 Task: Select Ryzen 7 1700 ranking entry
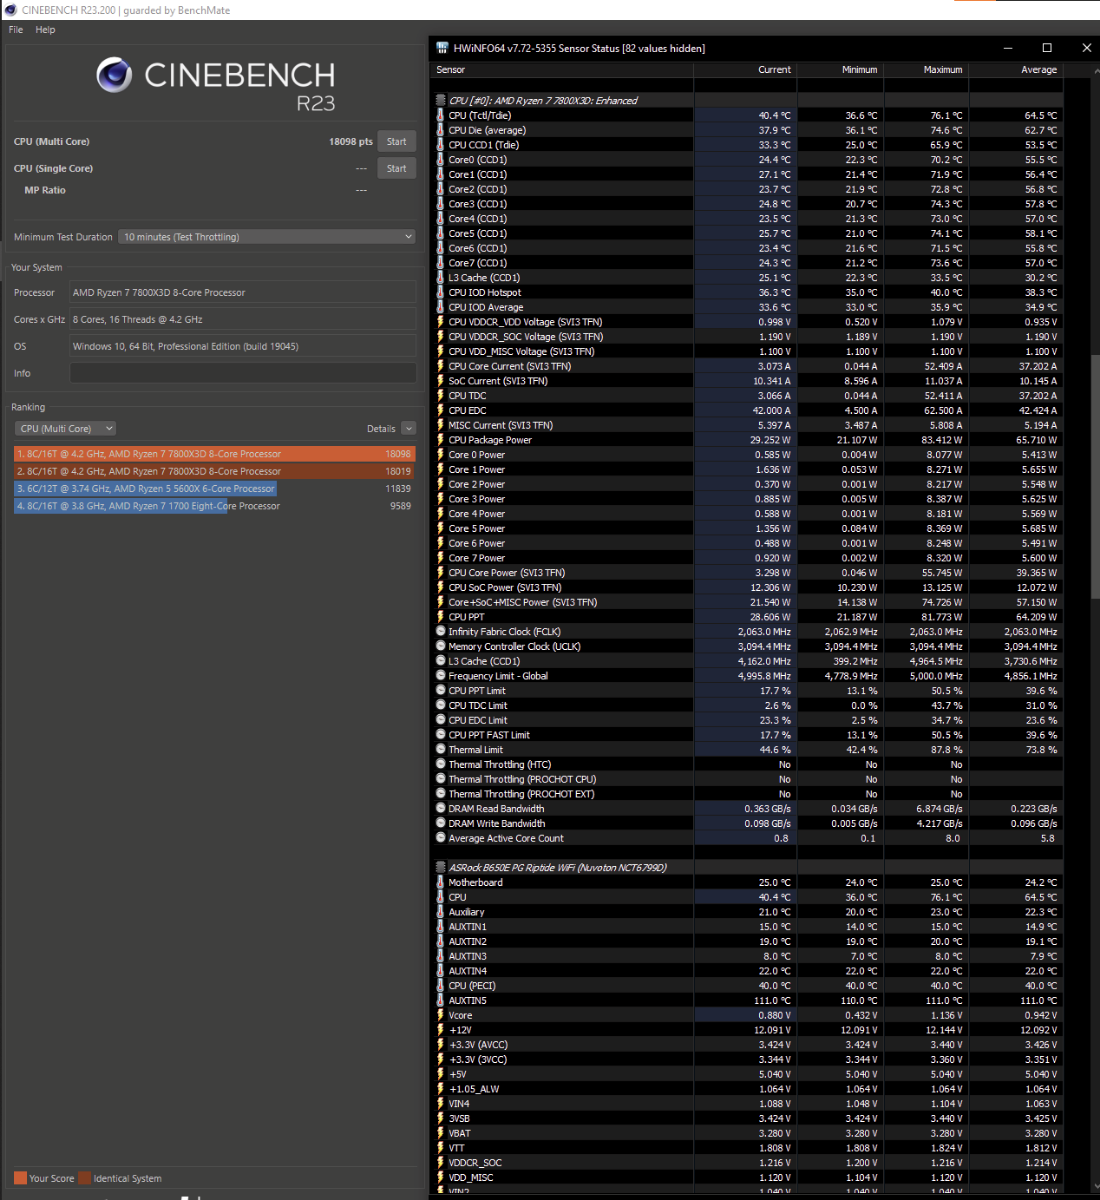coord(214,506)
